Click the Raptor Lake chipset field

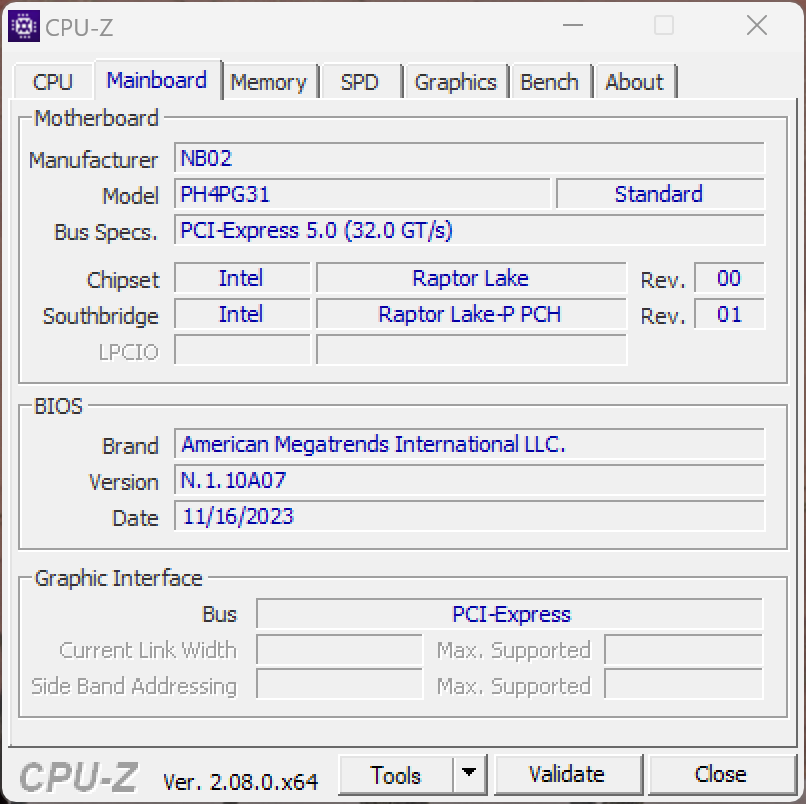coord(471,278)
